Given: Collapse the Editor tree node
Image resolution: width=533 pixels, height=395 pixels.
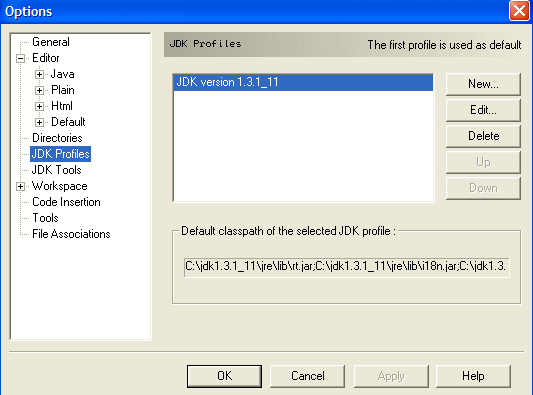Looking at the screenshot, I should point(20,58).
